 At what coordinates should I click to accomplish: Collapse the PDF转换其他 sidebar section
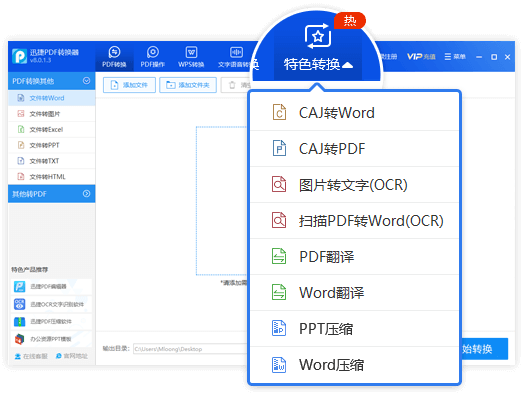point(86,81)
